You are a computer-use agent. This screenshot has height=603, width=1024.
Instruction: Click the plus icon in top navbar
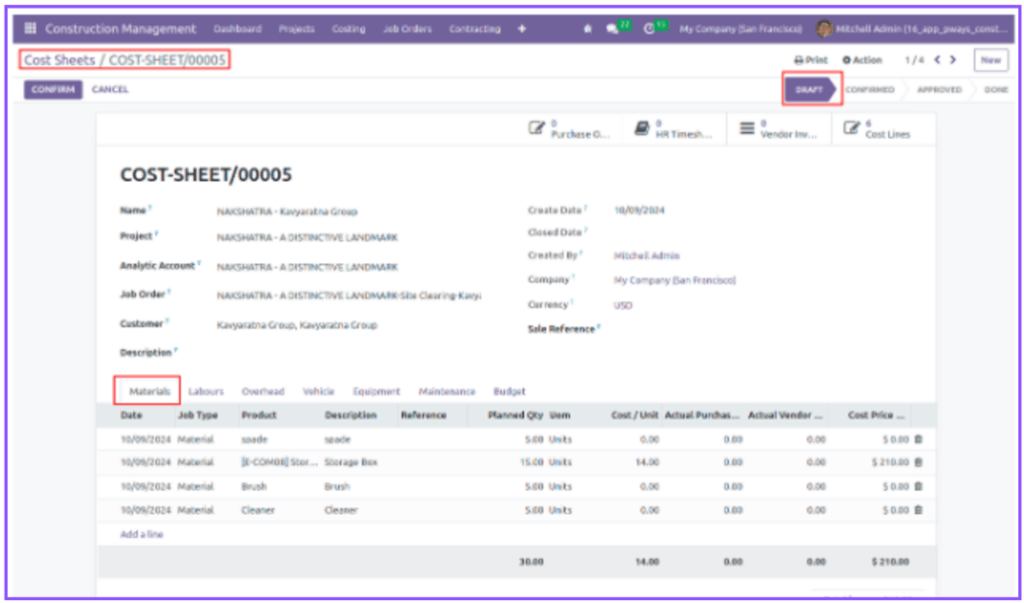pos(521,29)
